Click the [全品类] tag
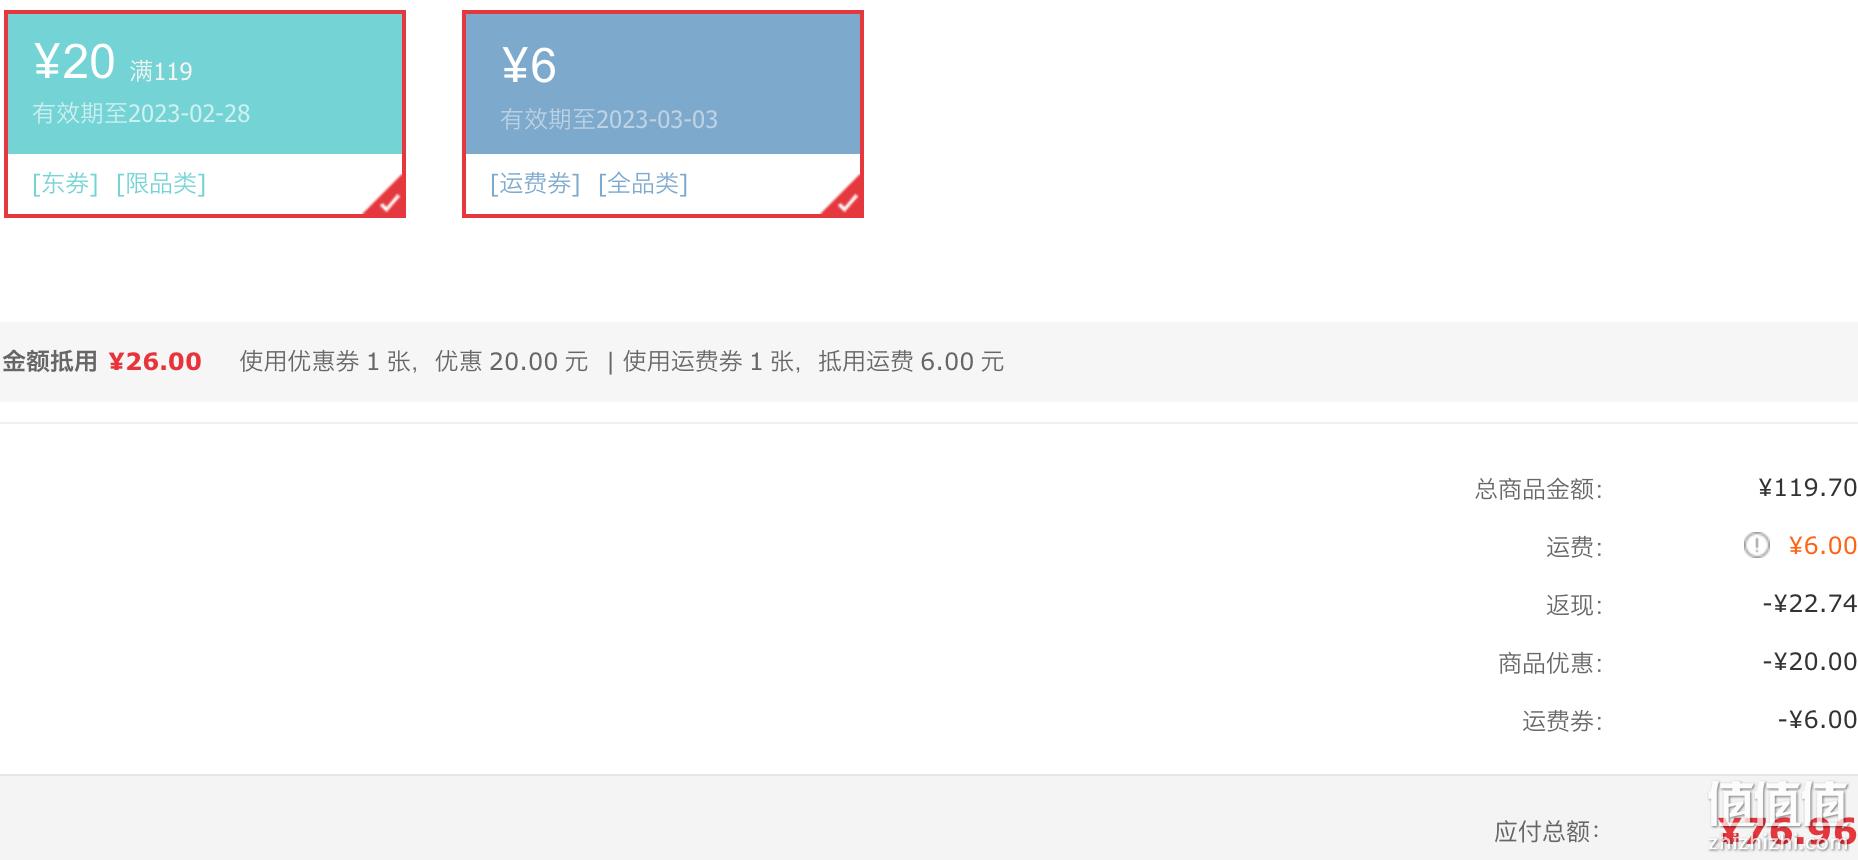 [643, 184]
